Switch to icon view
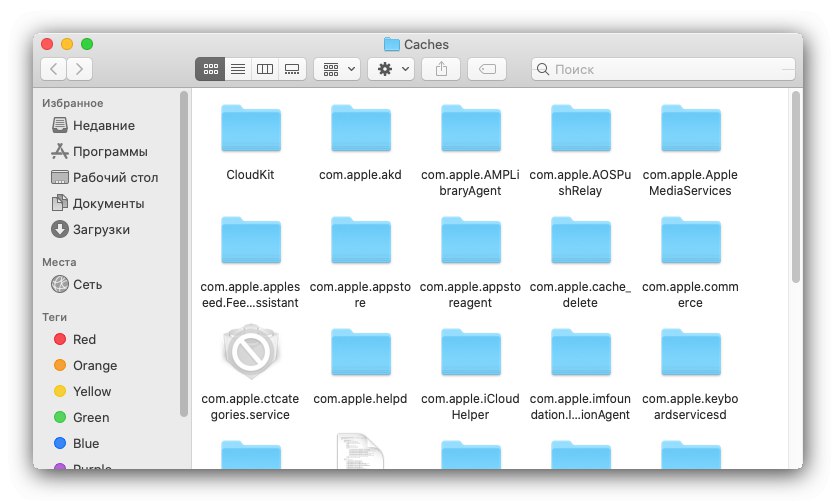Image resolution: width=836 pixels, height=502 pixels. pyautogui.click(x=211, y=69)
